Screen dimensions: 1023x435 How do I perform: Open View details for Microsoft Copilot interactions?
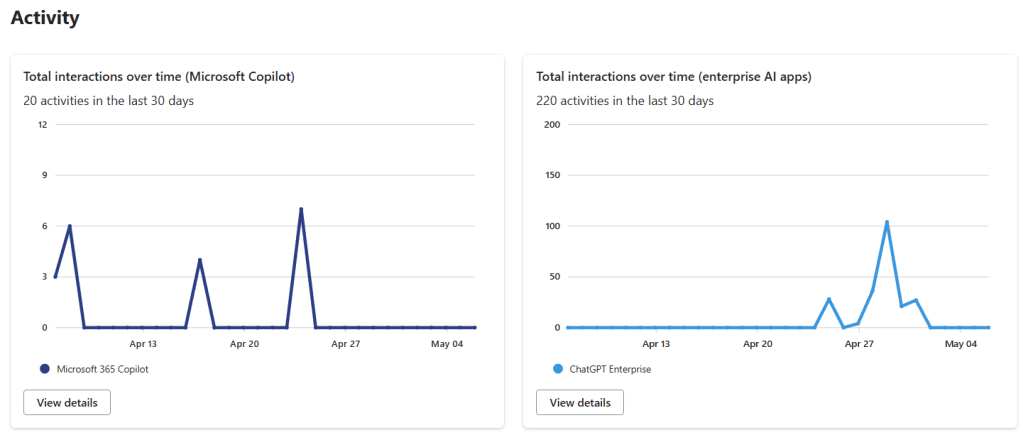pyautogui.click(x=67, y=402)
